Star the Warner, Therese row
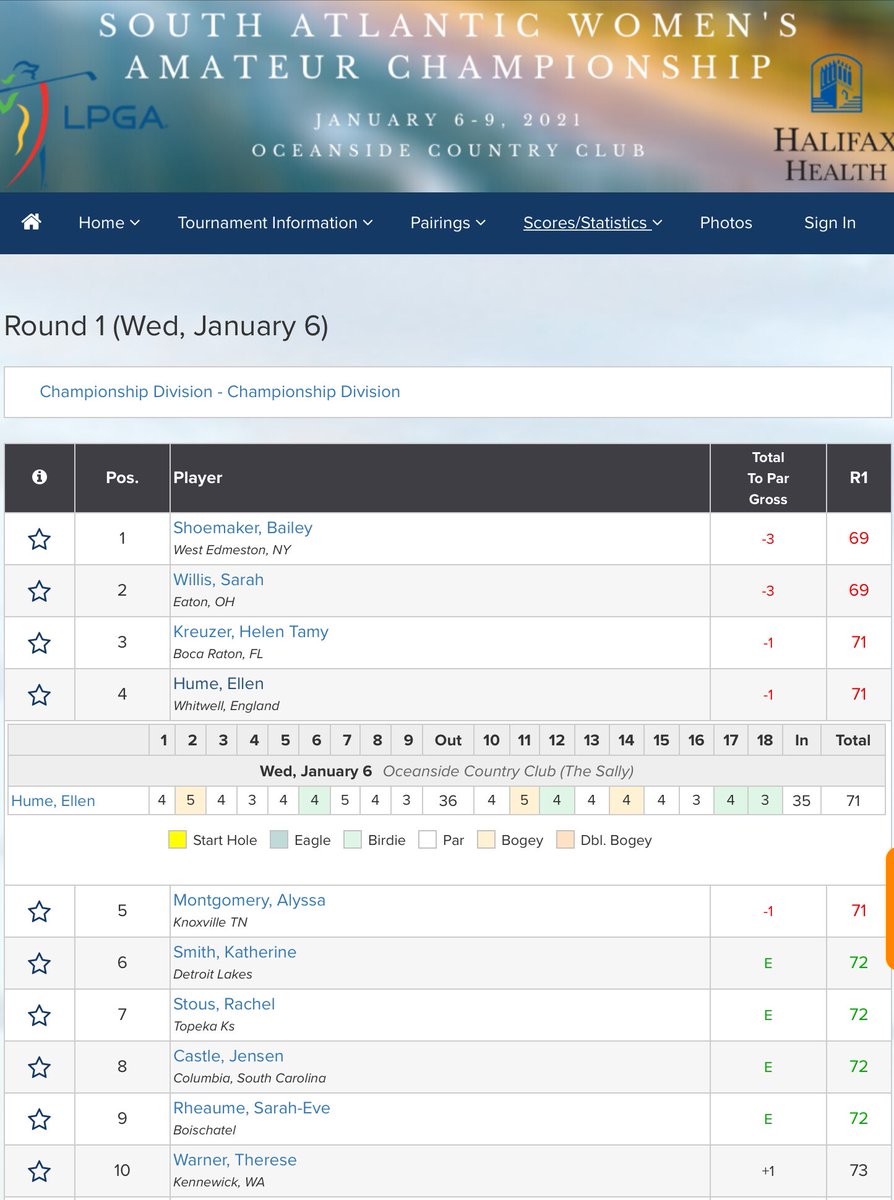 tap(39, 1171)
